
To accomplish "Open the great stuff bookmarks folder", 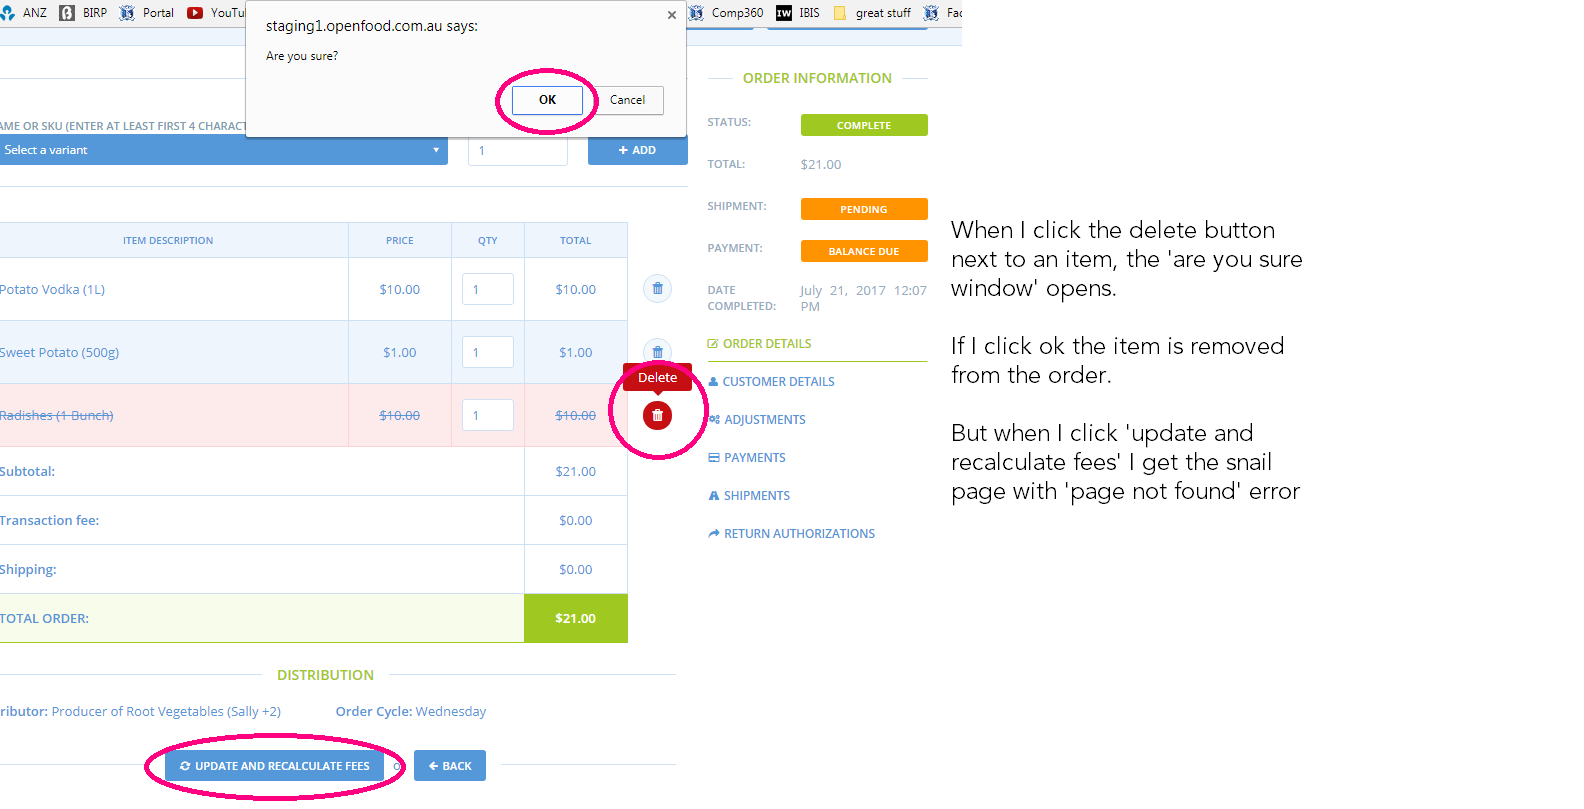I will click(872, 13).
